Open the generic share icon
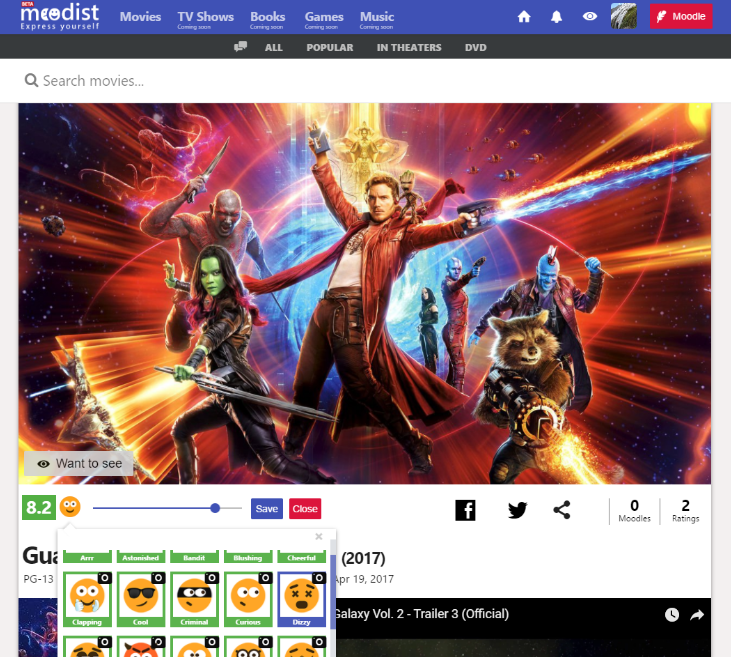 562,510
